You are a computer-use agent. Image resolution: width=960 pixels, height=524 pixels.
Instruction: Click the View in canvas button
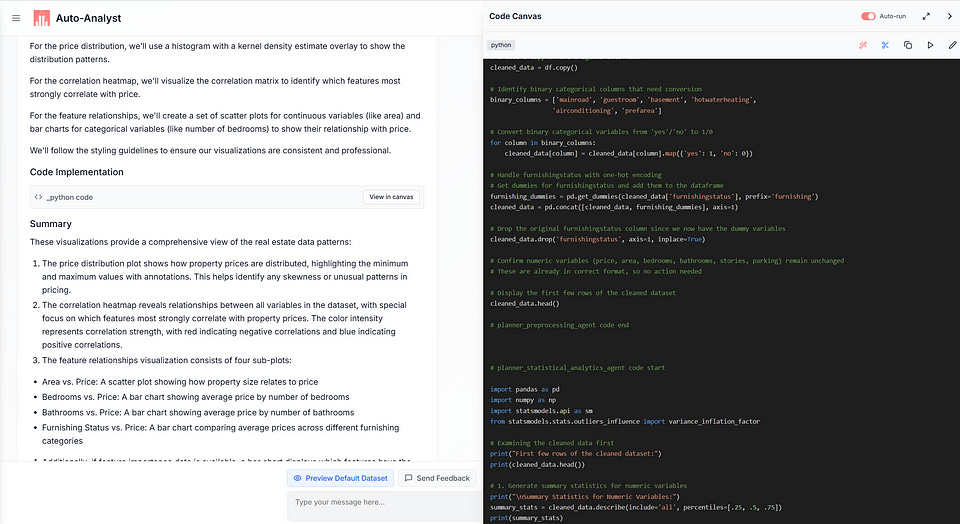[391, 197]
